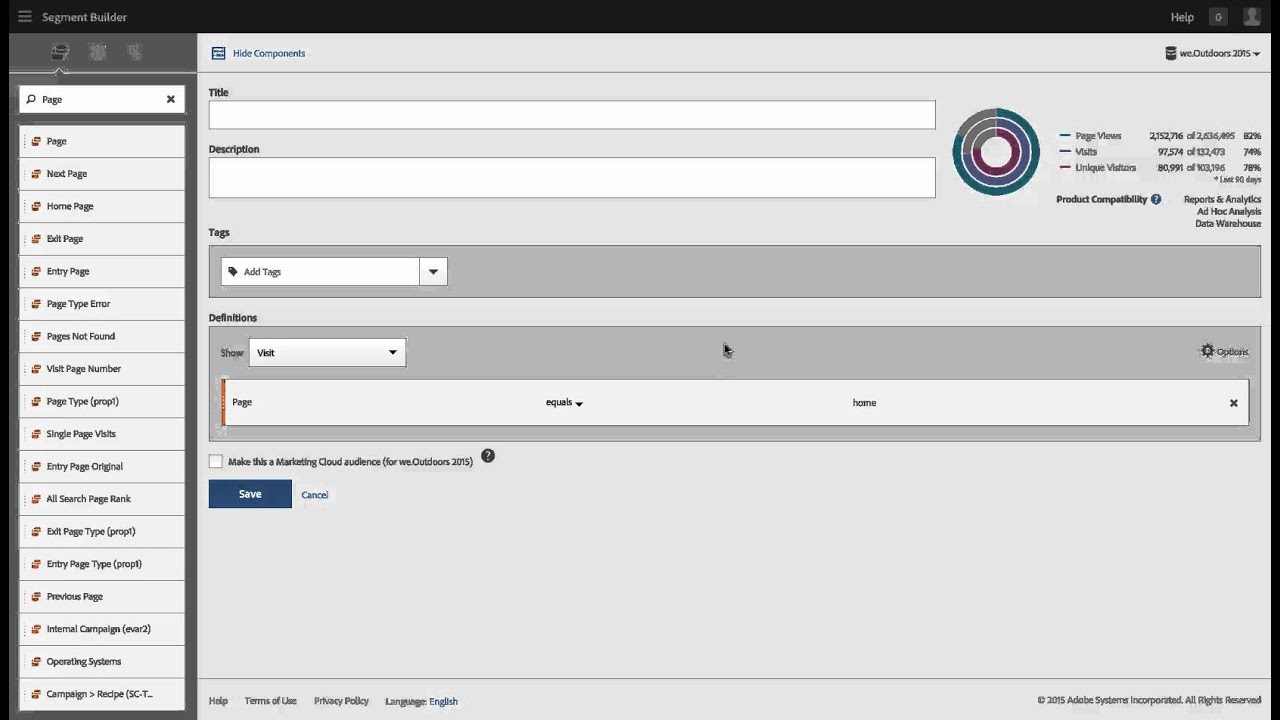
Task: Select Exit Page Type (prop1) component
Action: 102,531
